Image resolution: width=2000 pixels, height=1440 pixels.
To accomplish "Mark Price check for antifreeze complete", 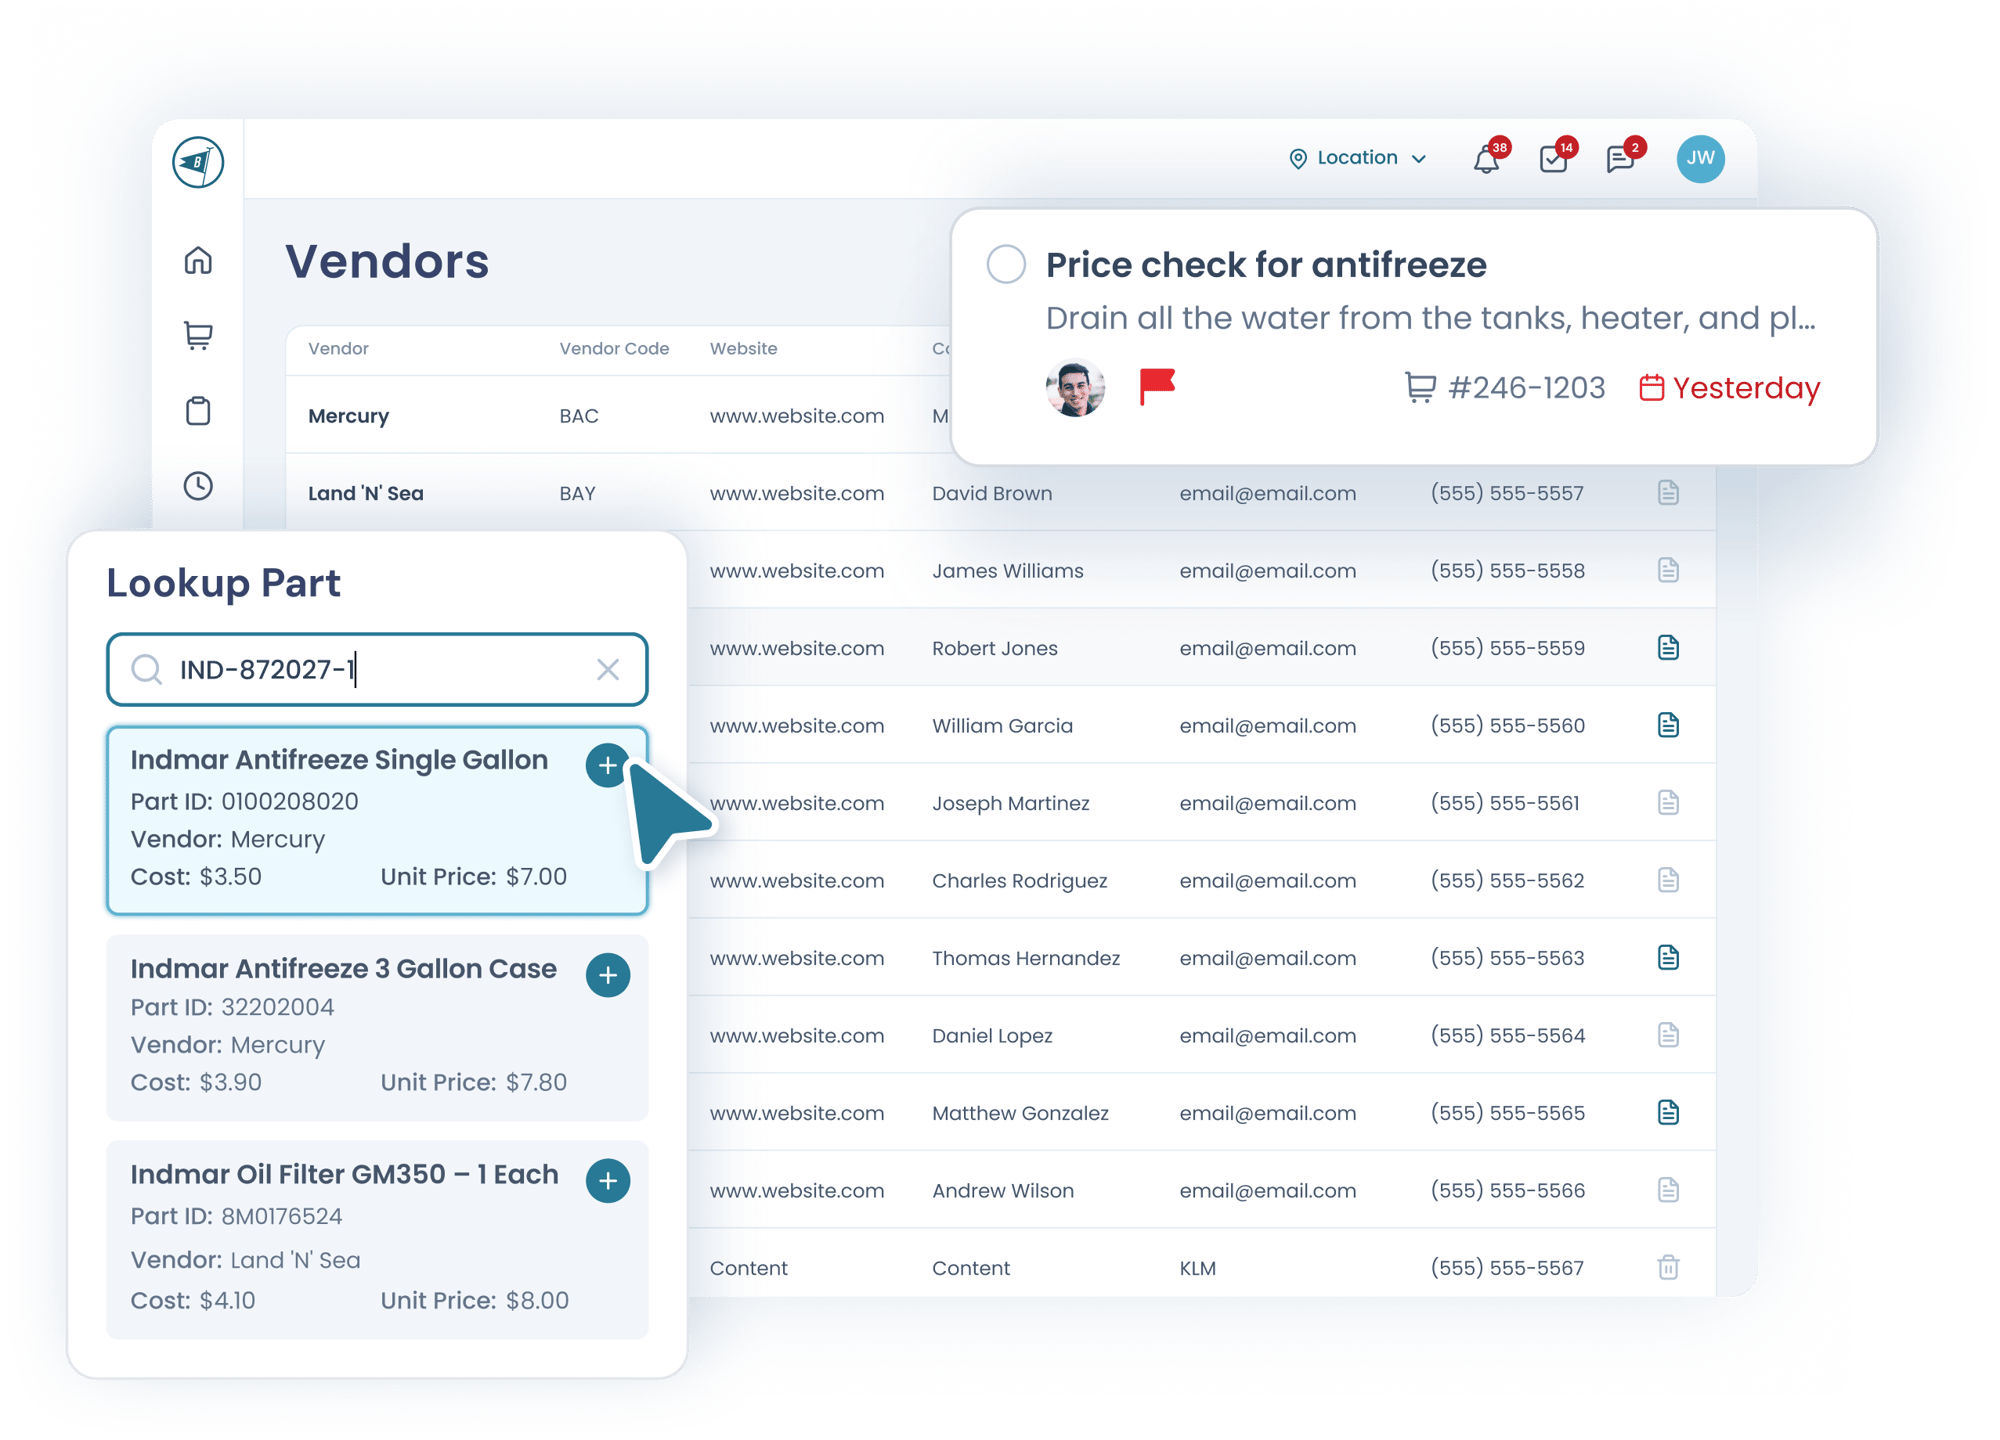I will (x=1006, y=265).
